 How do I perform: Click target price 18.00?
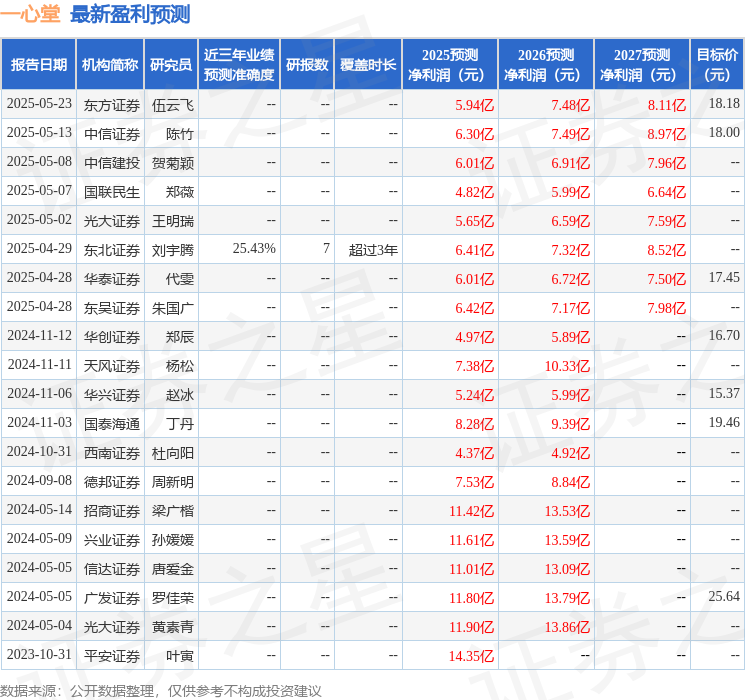click(x=724, y=133)
